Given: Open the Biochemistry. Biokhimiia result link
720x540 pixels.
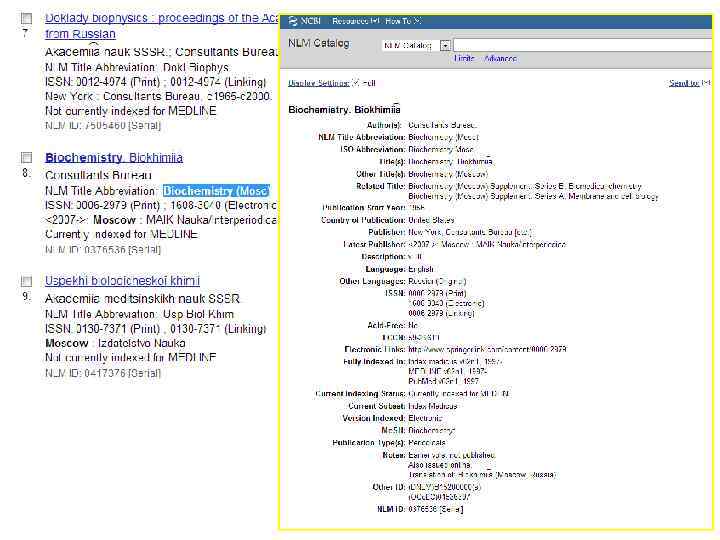Looking at the screenshot, I should [x=114, y=158].
